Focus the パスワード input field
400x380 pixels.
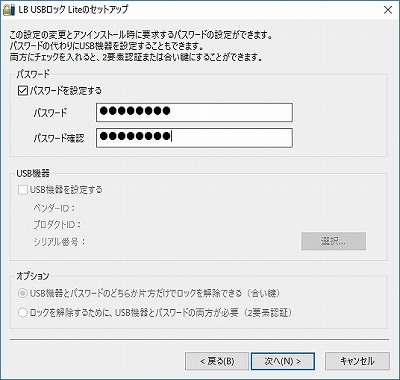click(x=194, y=112)
